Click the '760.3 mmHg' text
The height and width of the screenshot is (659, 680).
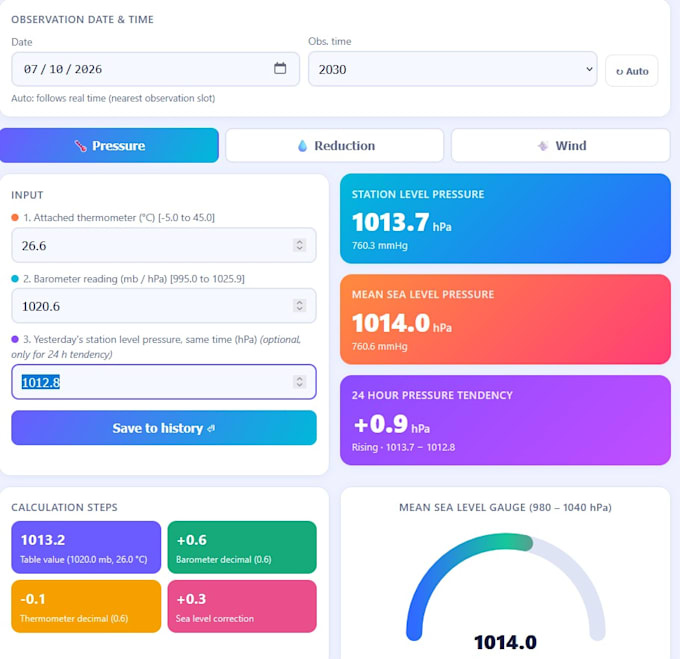379,246
